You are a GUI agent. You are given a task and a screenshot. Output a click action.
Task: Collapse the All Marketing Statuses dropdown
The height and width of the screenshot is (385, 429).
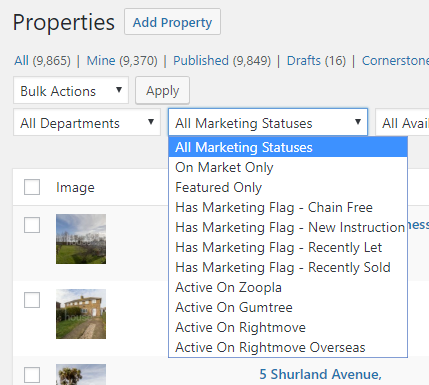[x=268, y=122]
